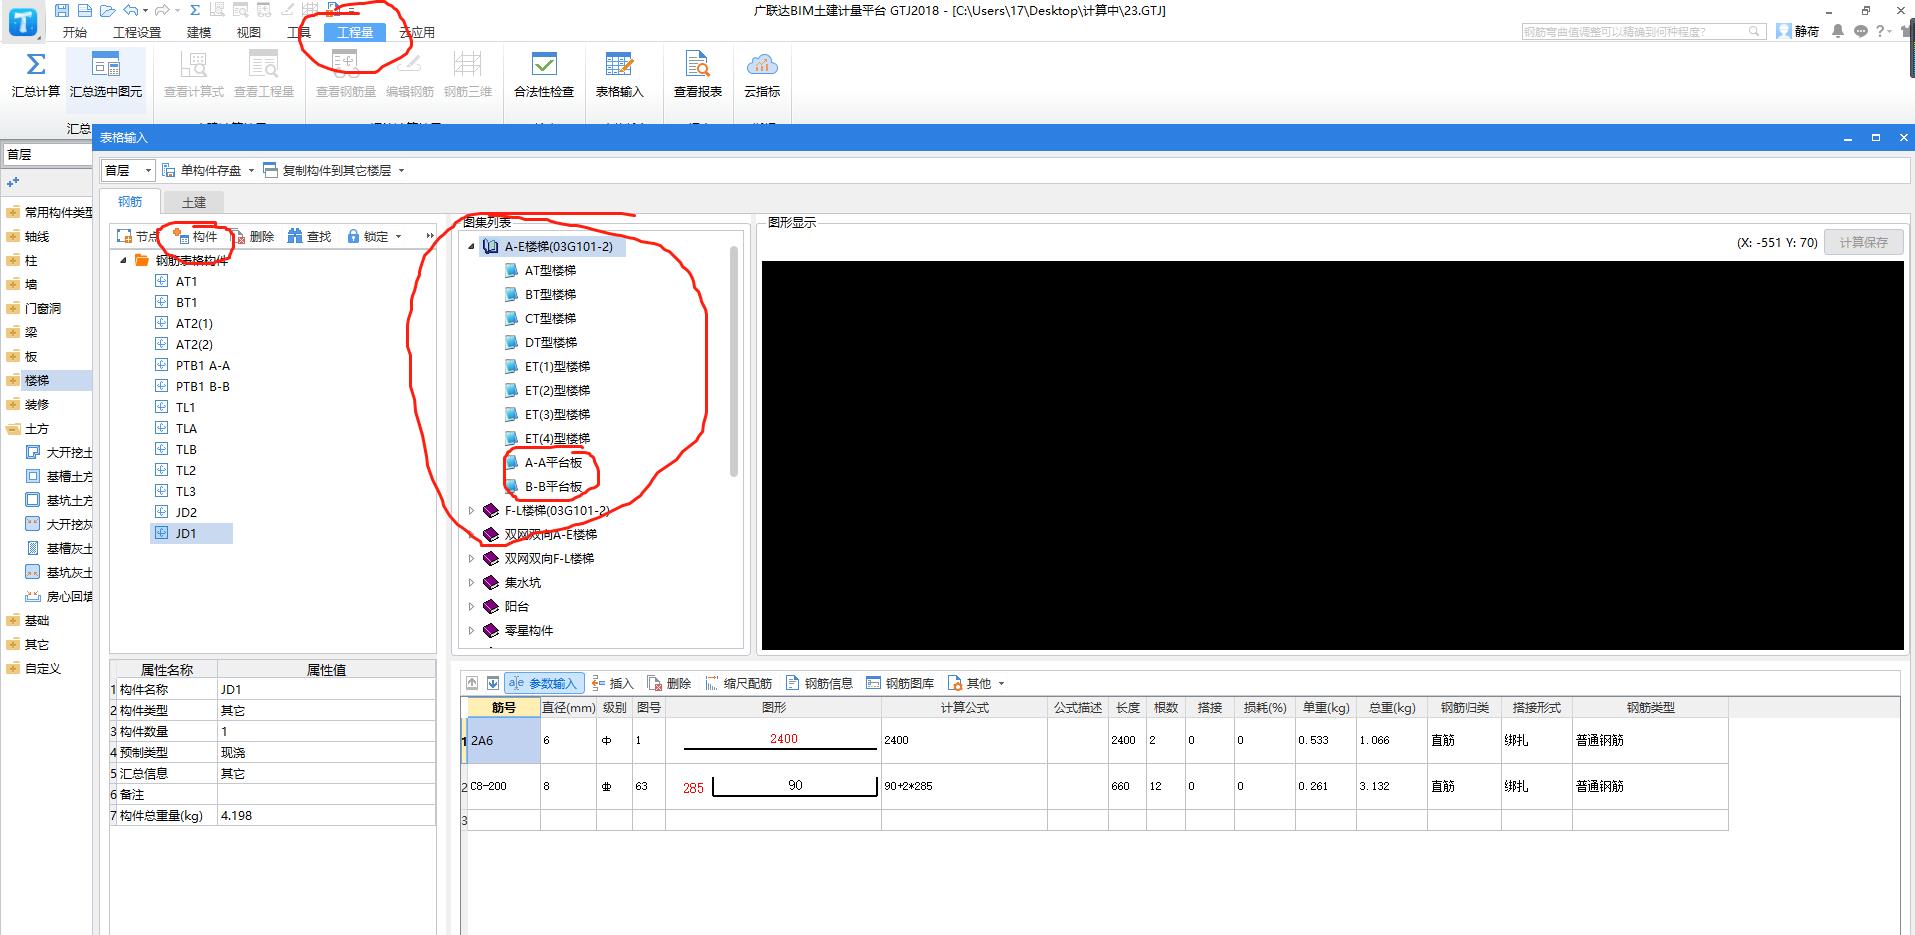The width and height of the screenshot is (1915, 935).
Task: Run 汇总计算 summary calculation
Action: [36, 76]
